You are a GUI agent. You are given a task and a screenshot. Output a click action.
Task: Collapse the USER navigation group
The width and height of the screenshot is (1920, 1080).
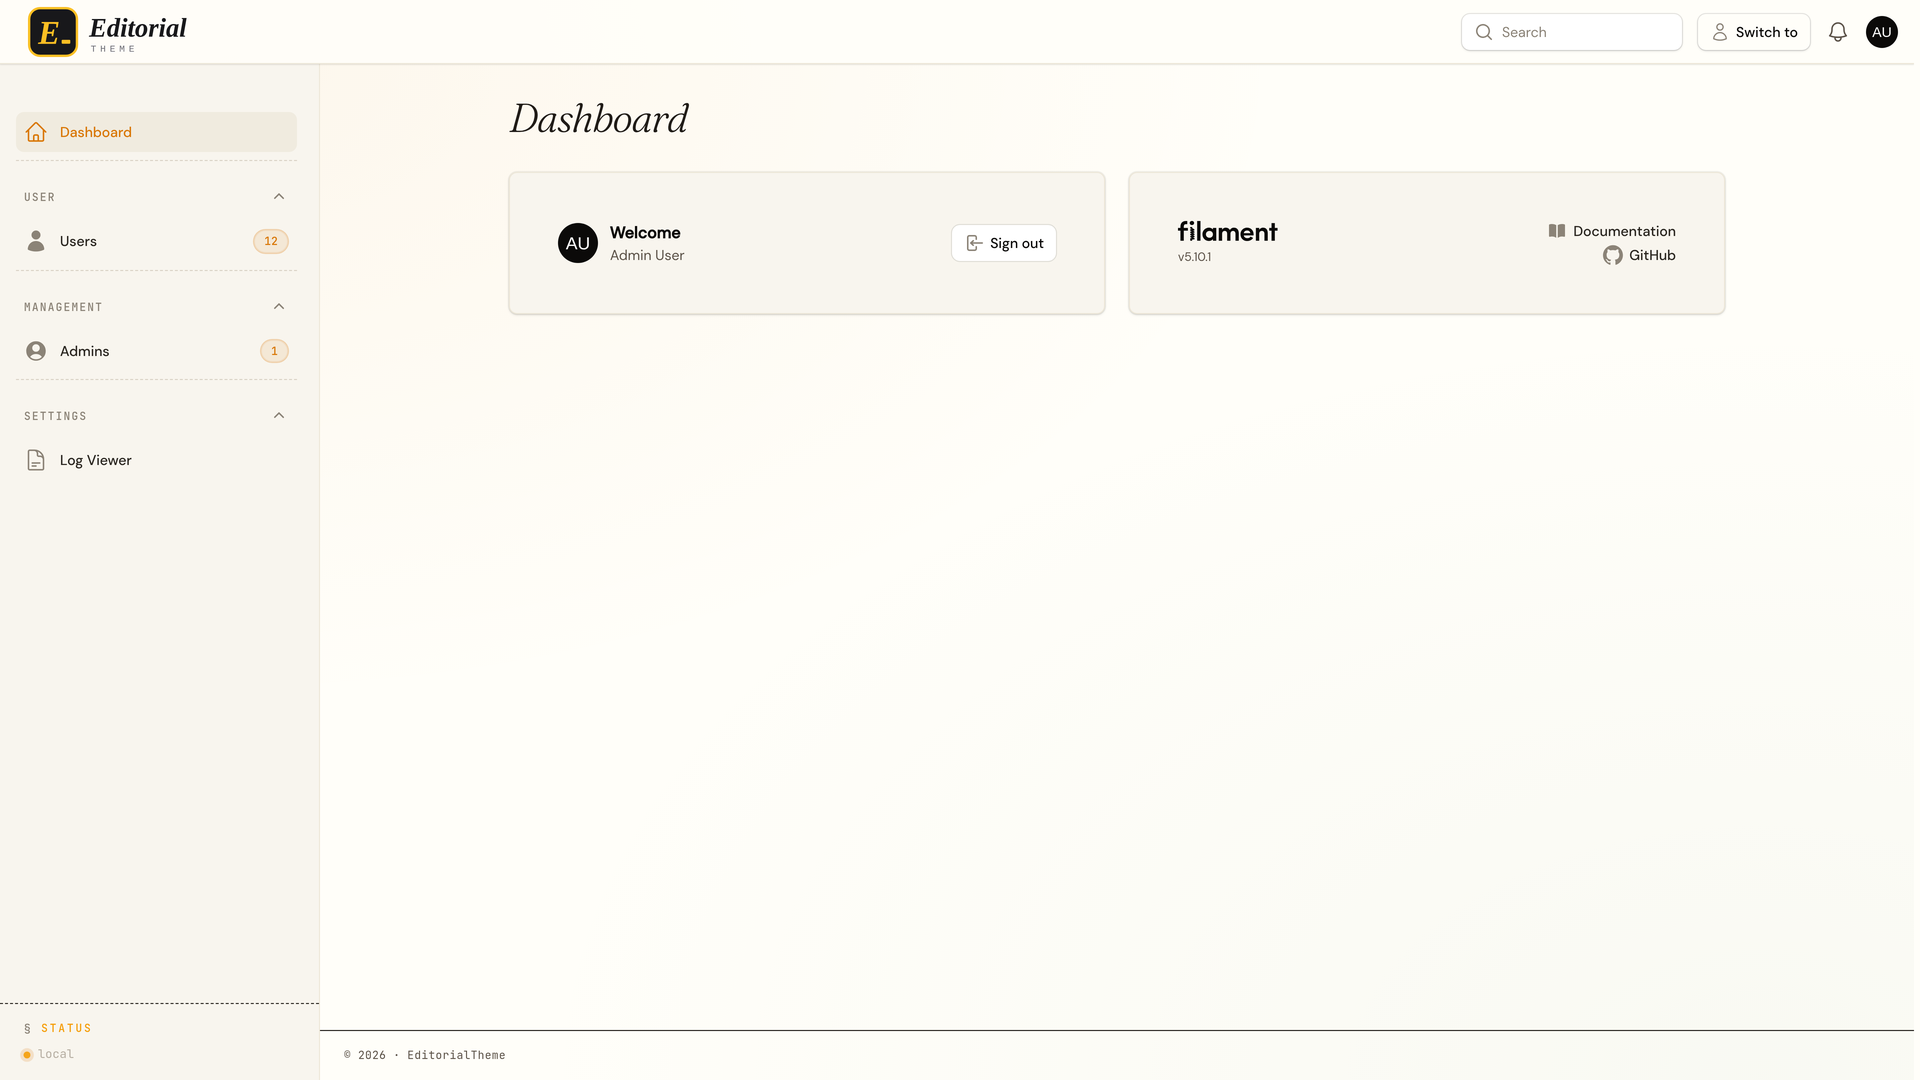pos(279,197)
